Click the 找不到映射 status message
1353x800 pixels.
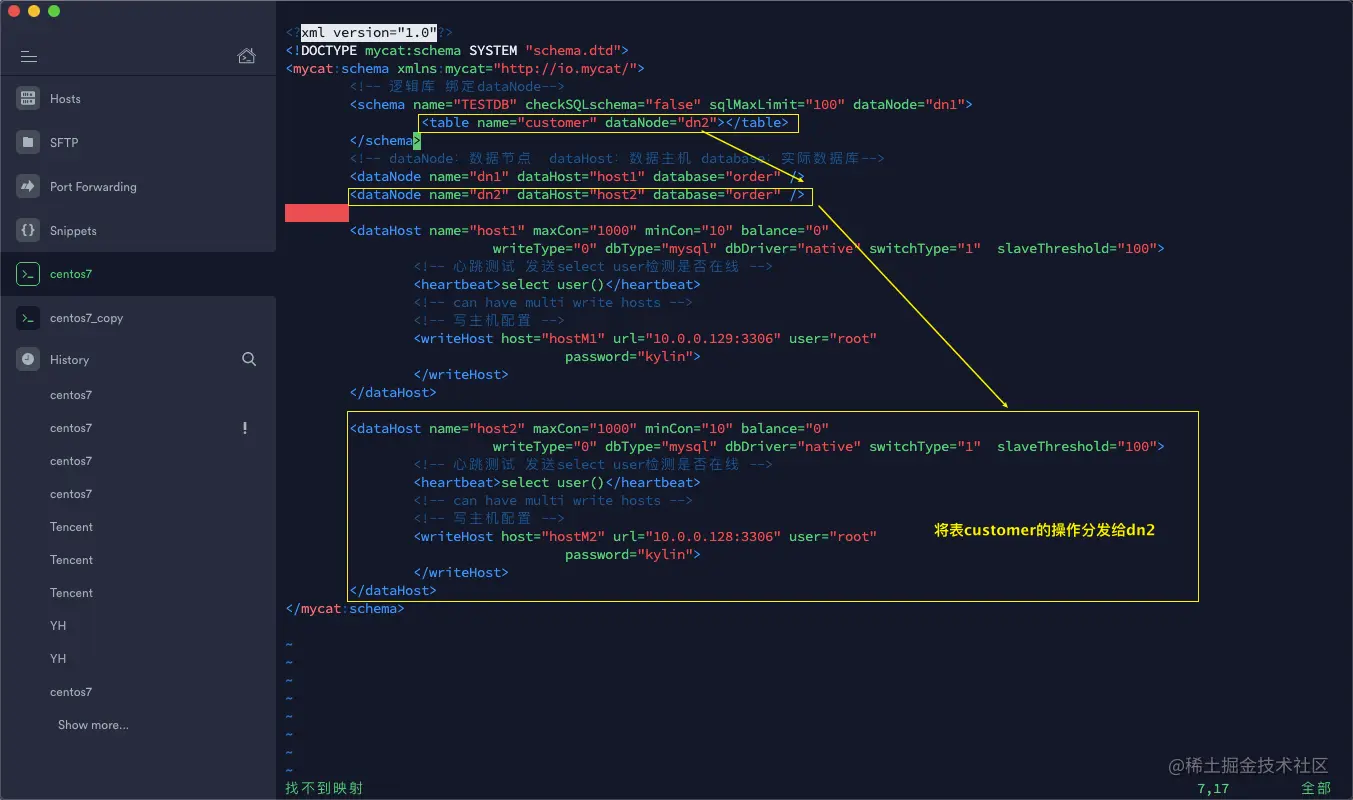[324, 789]
